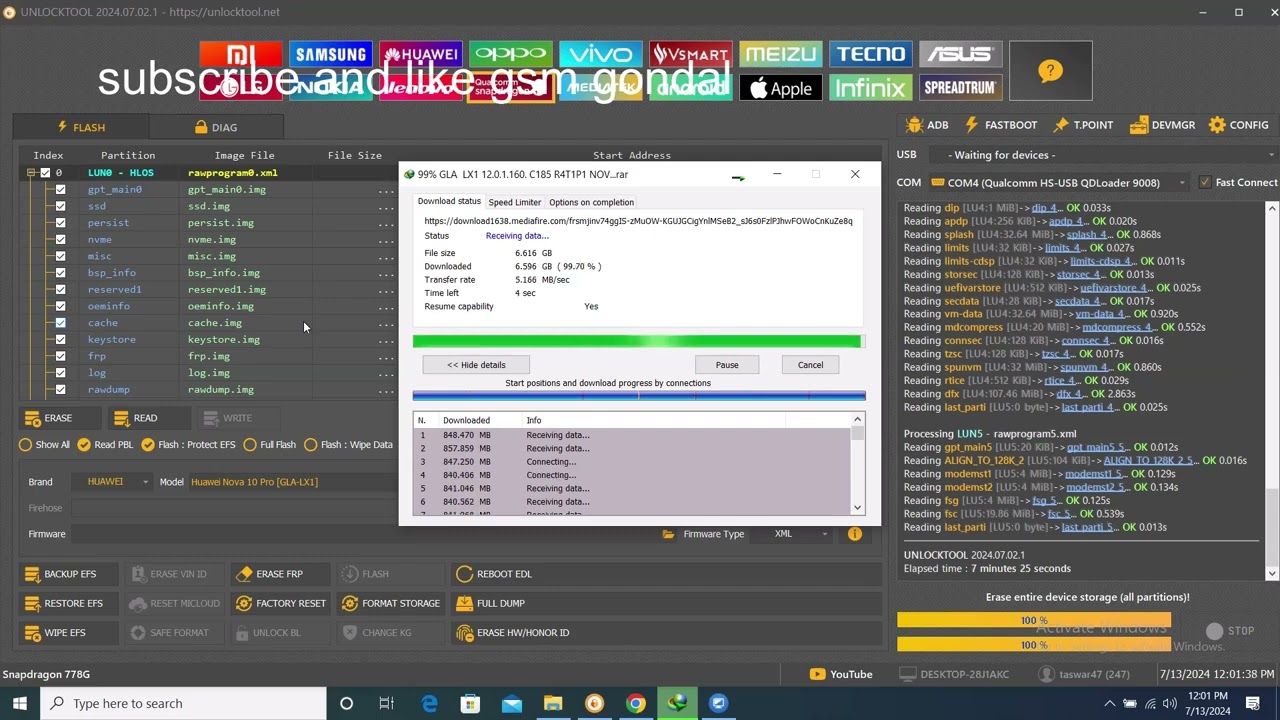Select the Huawei brand logo
1280x720 pixels.
click(x=420, y=54)
